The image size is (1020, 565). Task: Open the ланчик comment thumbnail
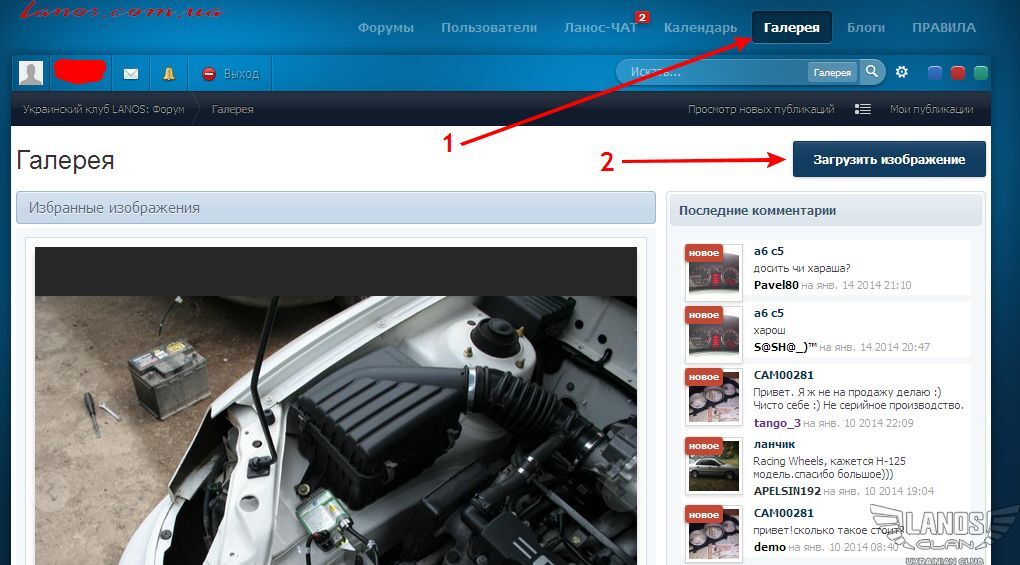(x=714, y=465)
